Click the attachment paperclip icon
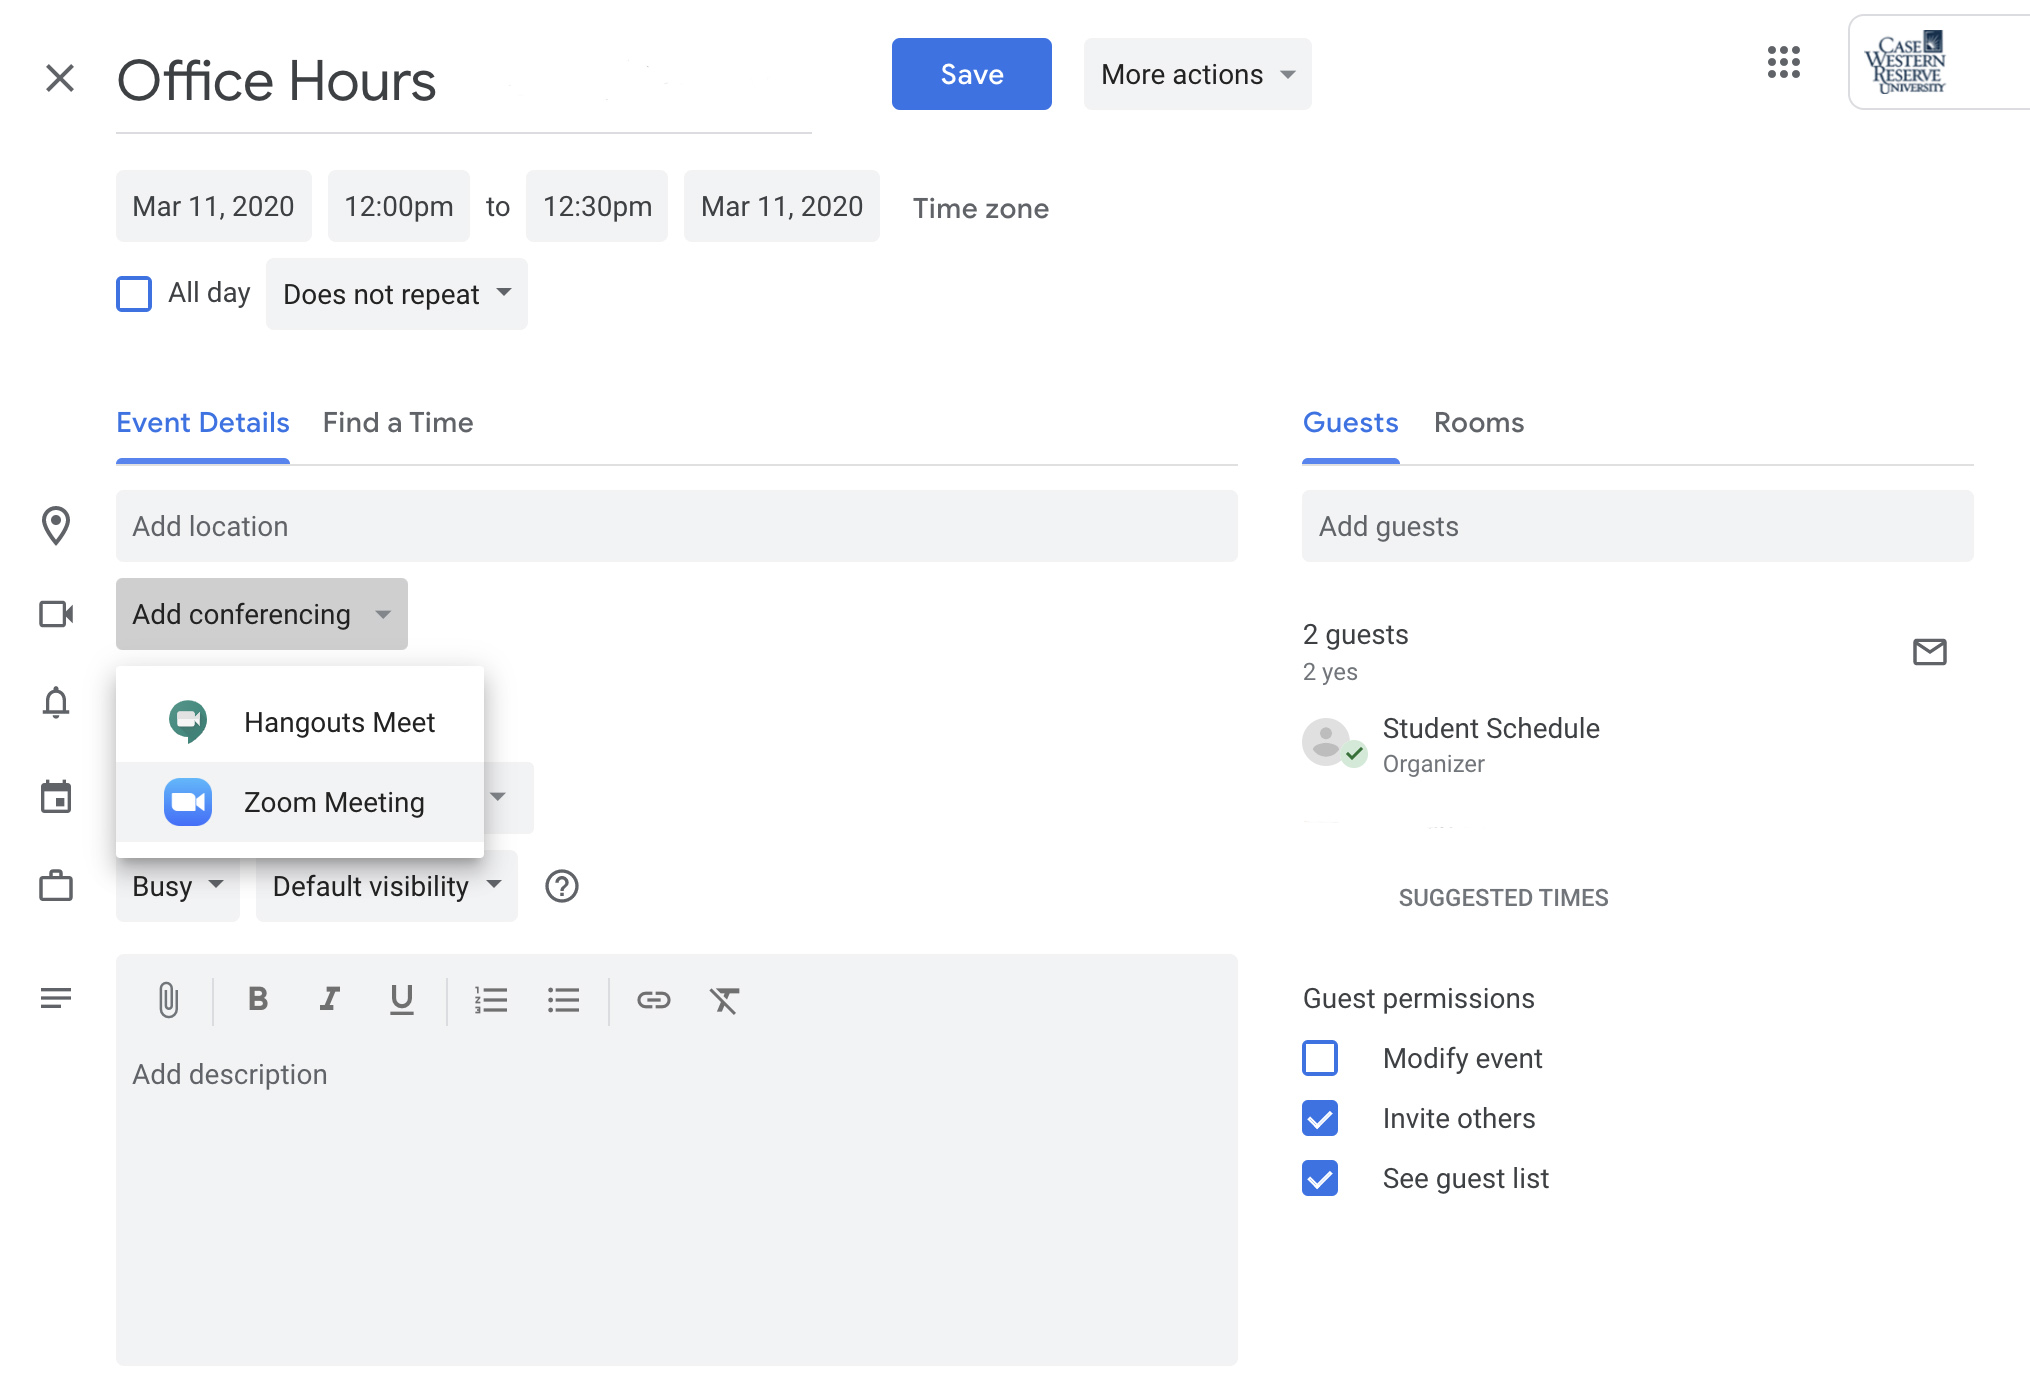This screenshot has width=2030, height=1392. click(168, 999)
